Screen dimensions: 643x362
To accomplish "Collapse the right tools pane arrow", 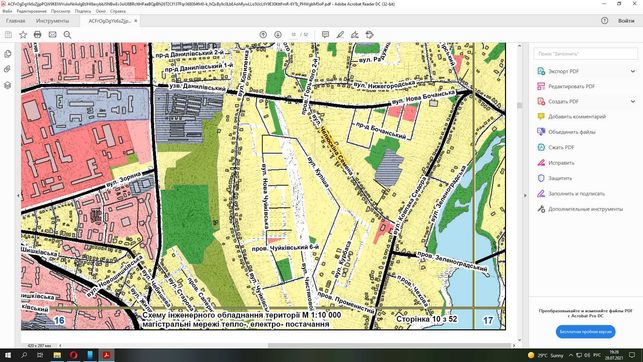I will [525, 196].
